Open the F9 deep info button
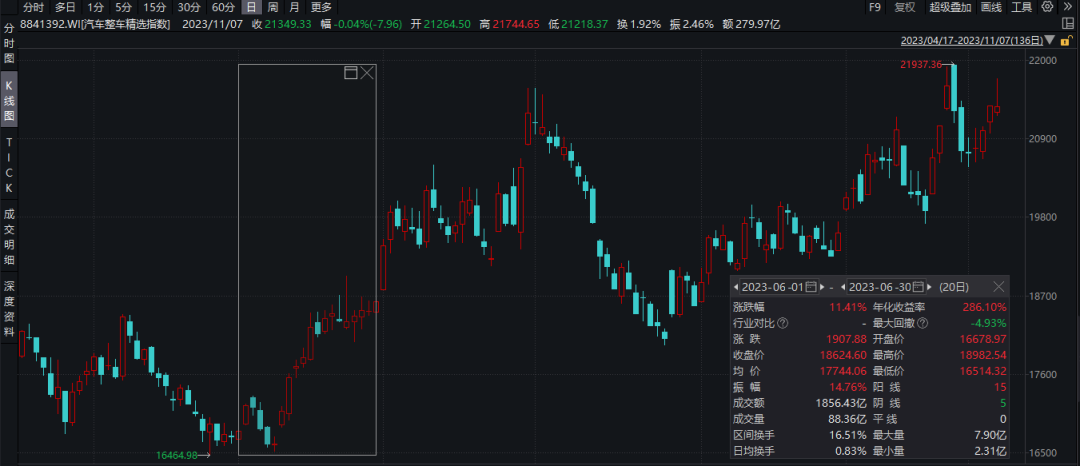 (875, 7)
